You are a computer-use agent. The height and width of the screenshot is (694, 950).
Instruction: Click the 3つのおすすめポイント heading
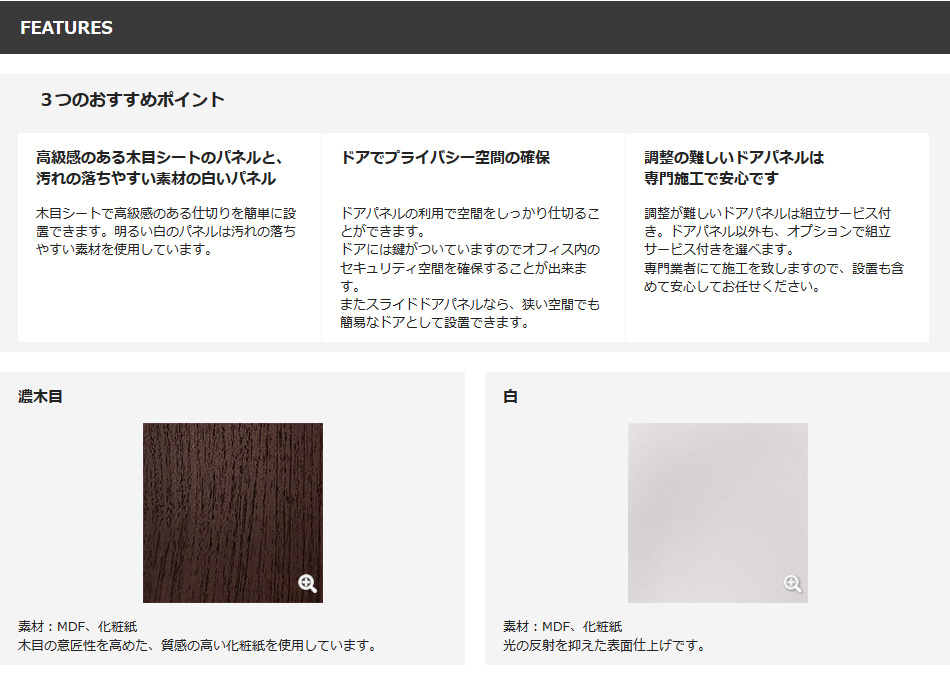(x=133, y=99)
